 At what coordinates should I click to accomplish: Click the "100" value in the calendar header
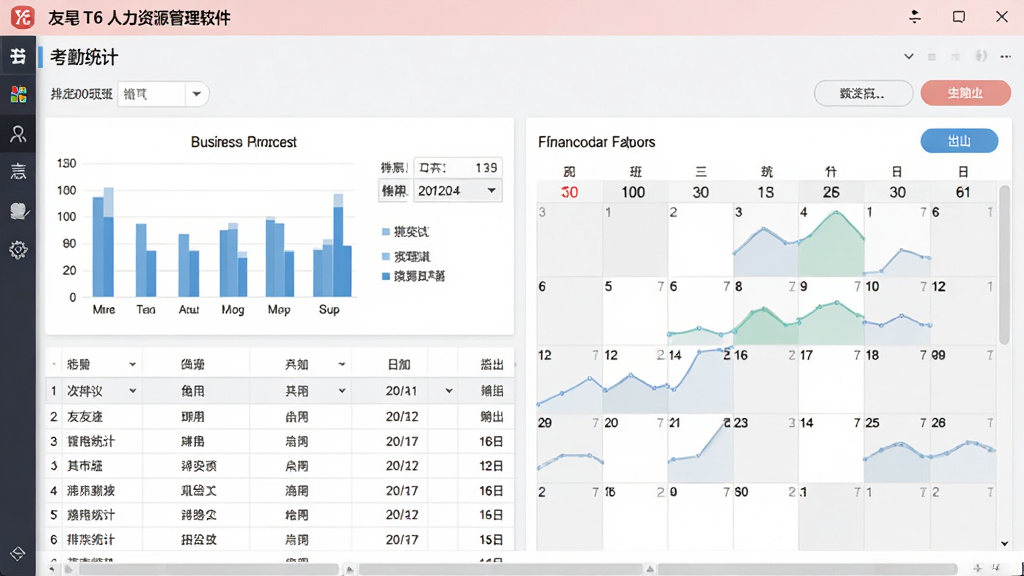(x=633, y=192)
